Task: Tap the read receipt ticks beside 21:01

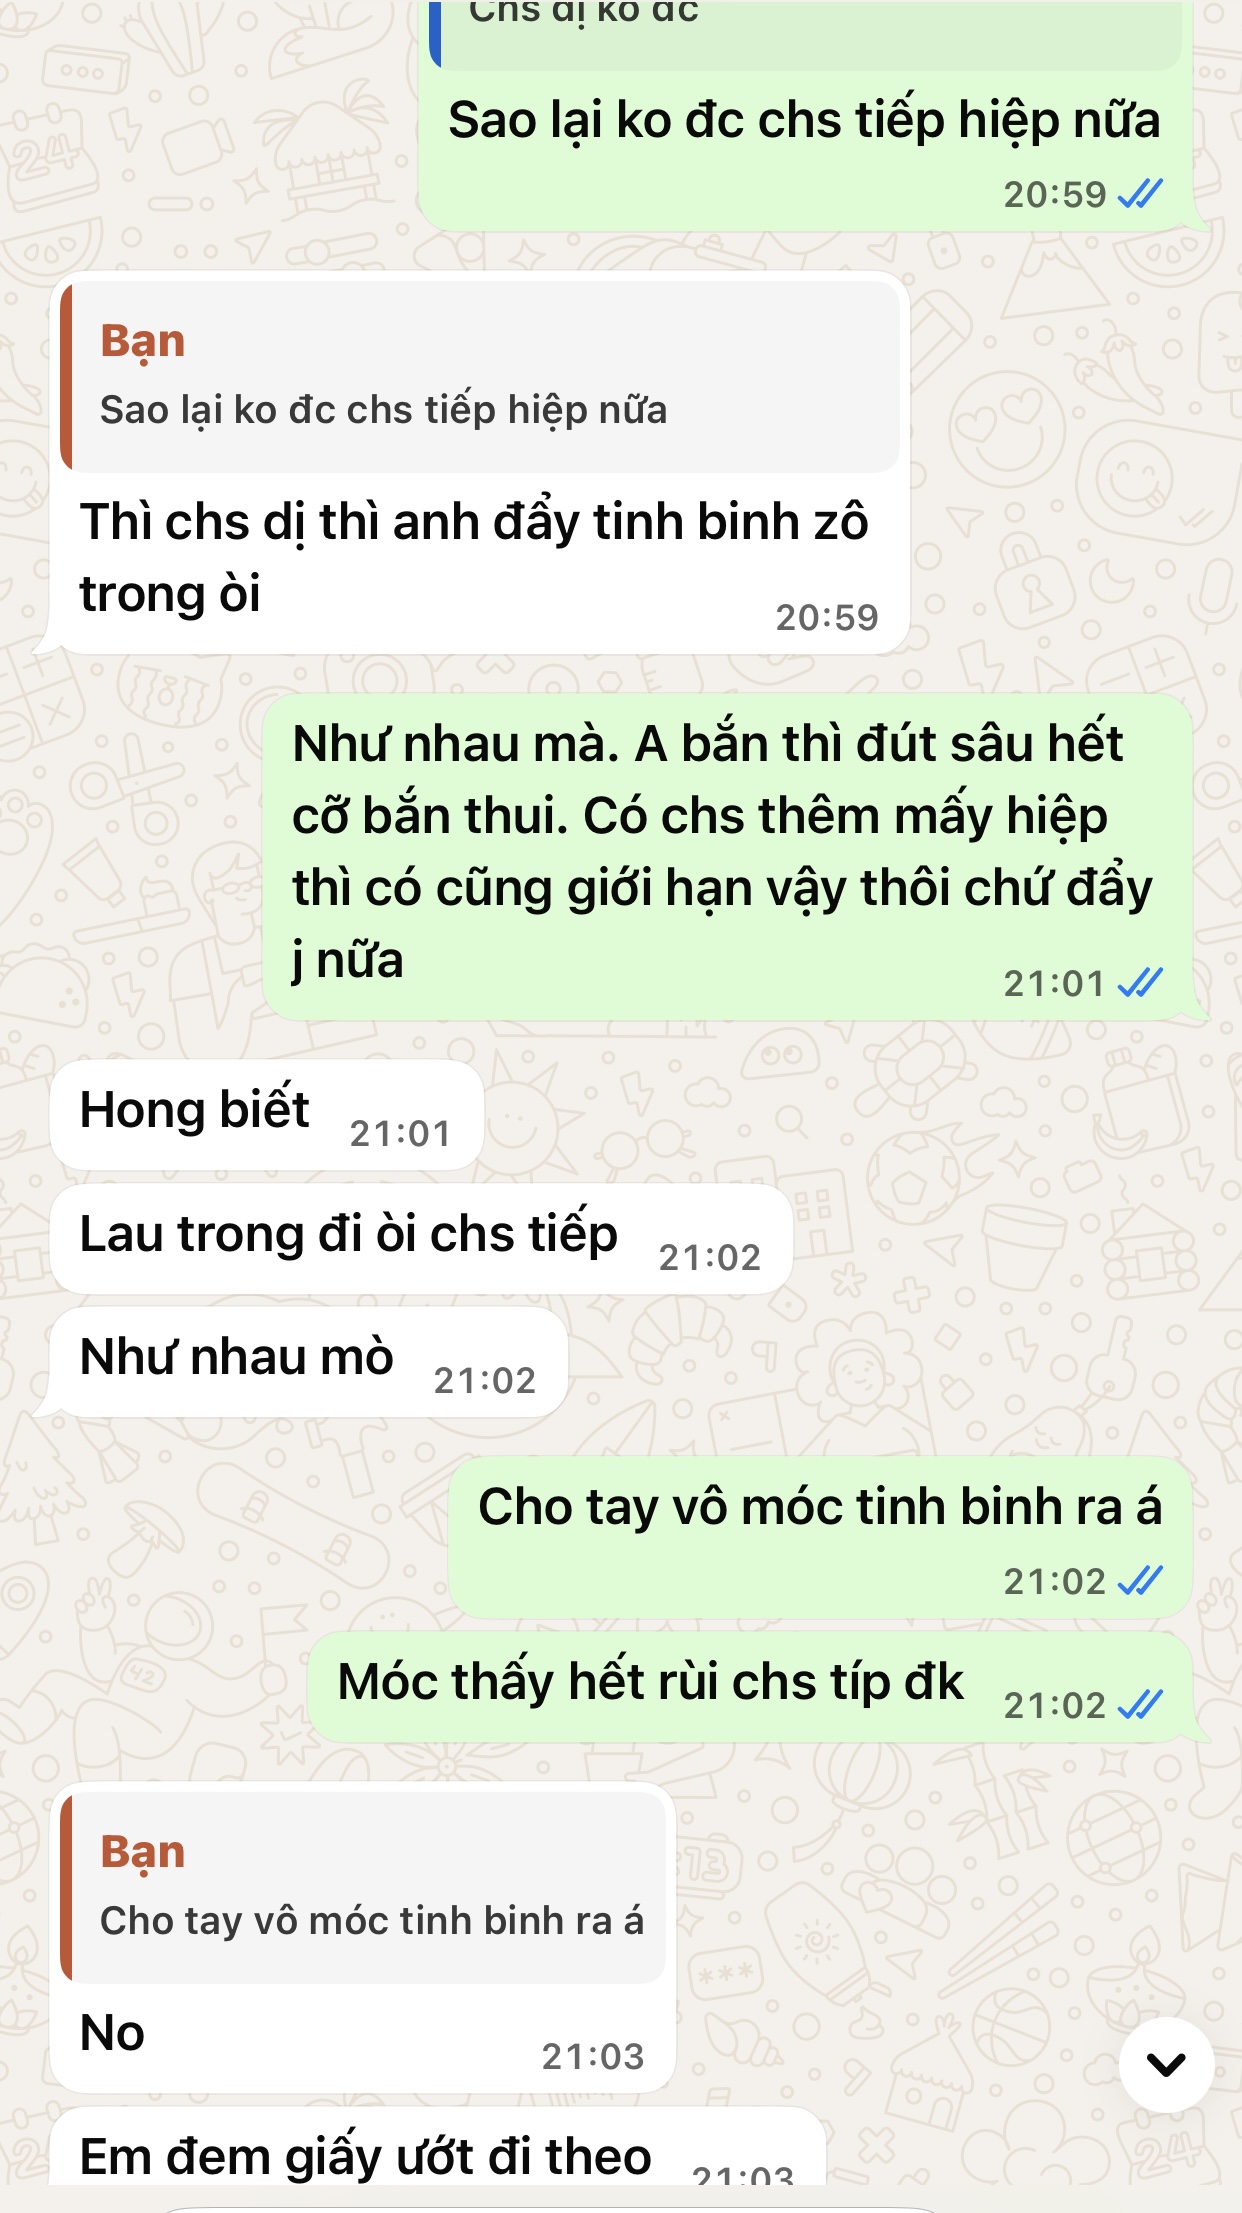Action: (1140, 983)
